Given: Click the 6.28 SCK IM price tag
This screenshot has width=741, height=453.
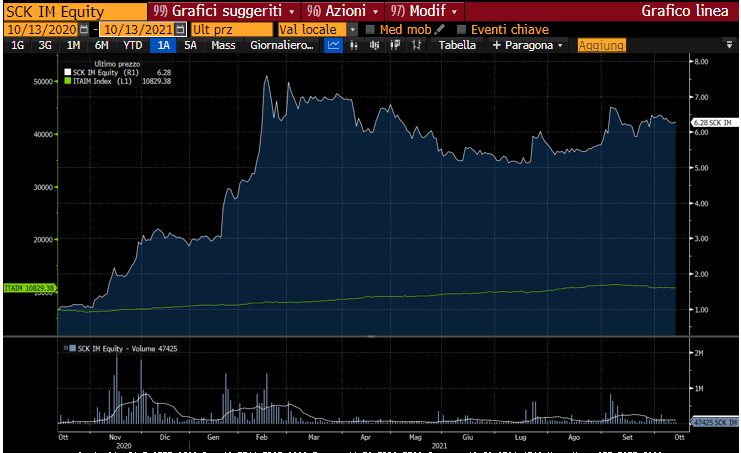Looking at the screenshot, I should click(x=714, y=122).
